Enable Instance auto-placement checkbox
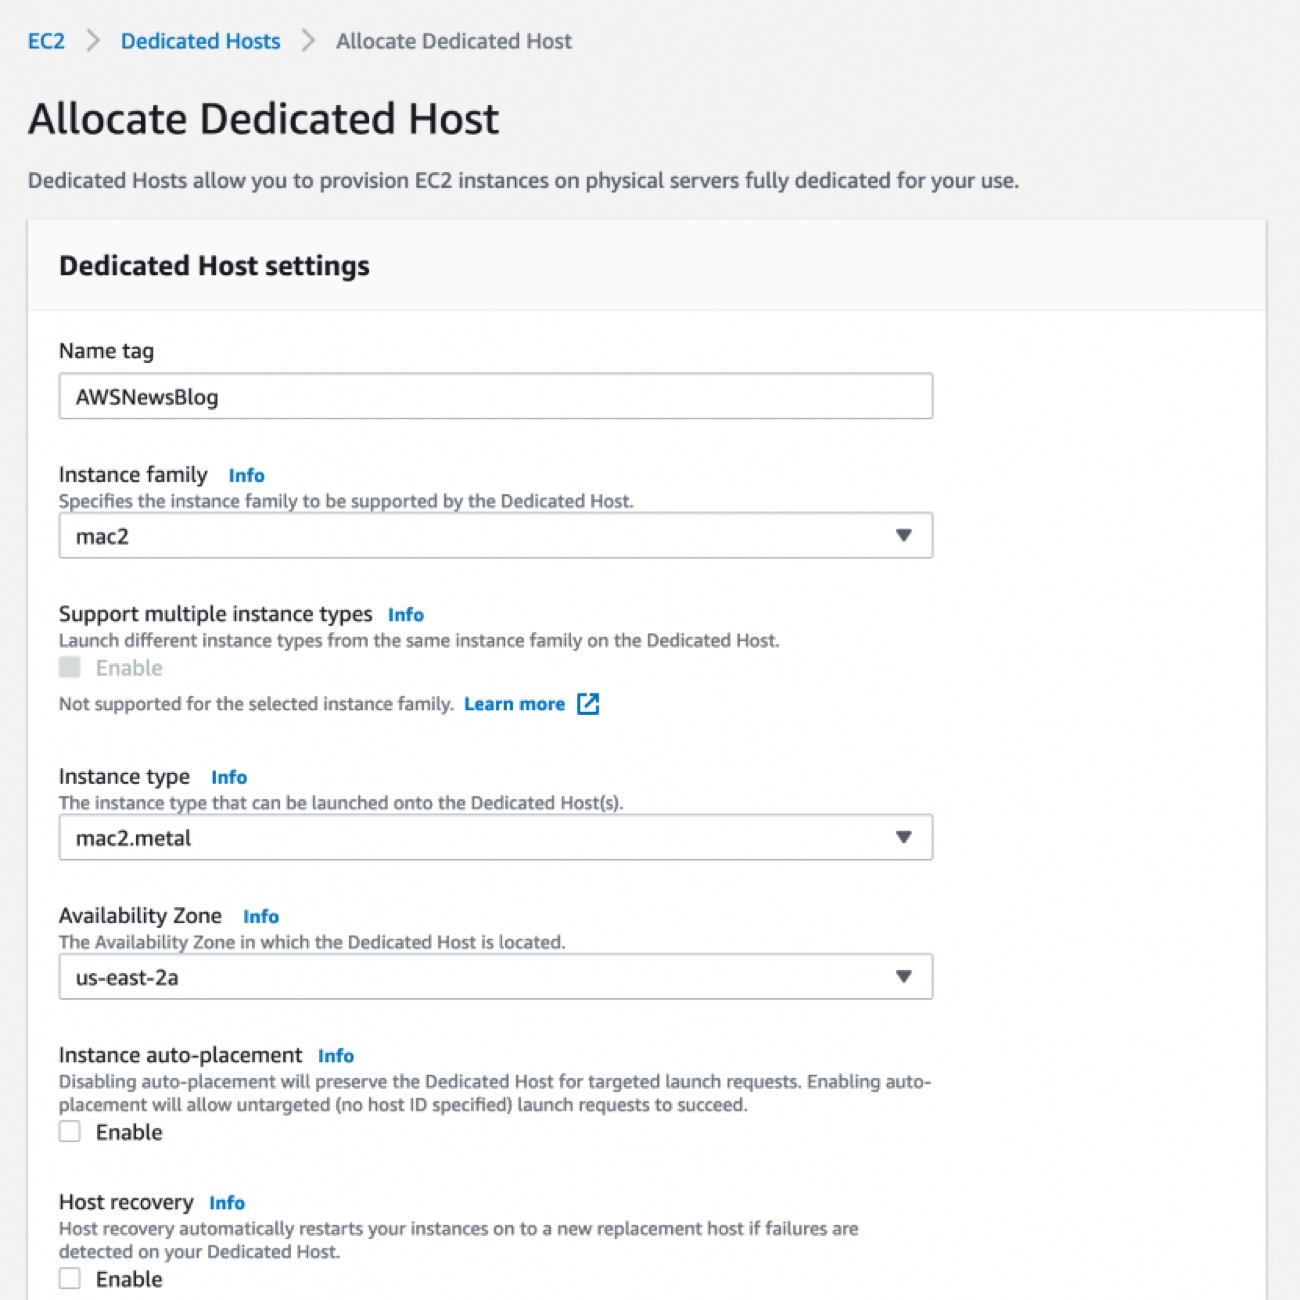Screen dimensions: 1300x1300 pos(70,1132)
